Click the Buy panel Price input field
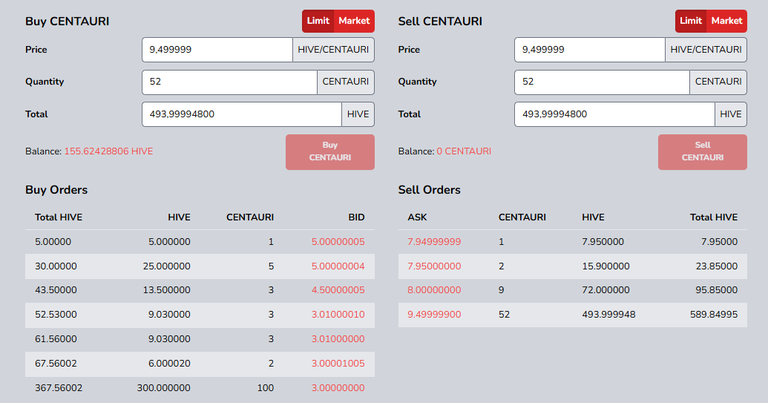The width and height of the screenshot is (768, 403). (x=217, y=50)
